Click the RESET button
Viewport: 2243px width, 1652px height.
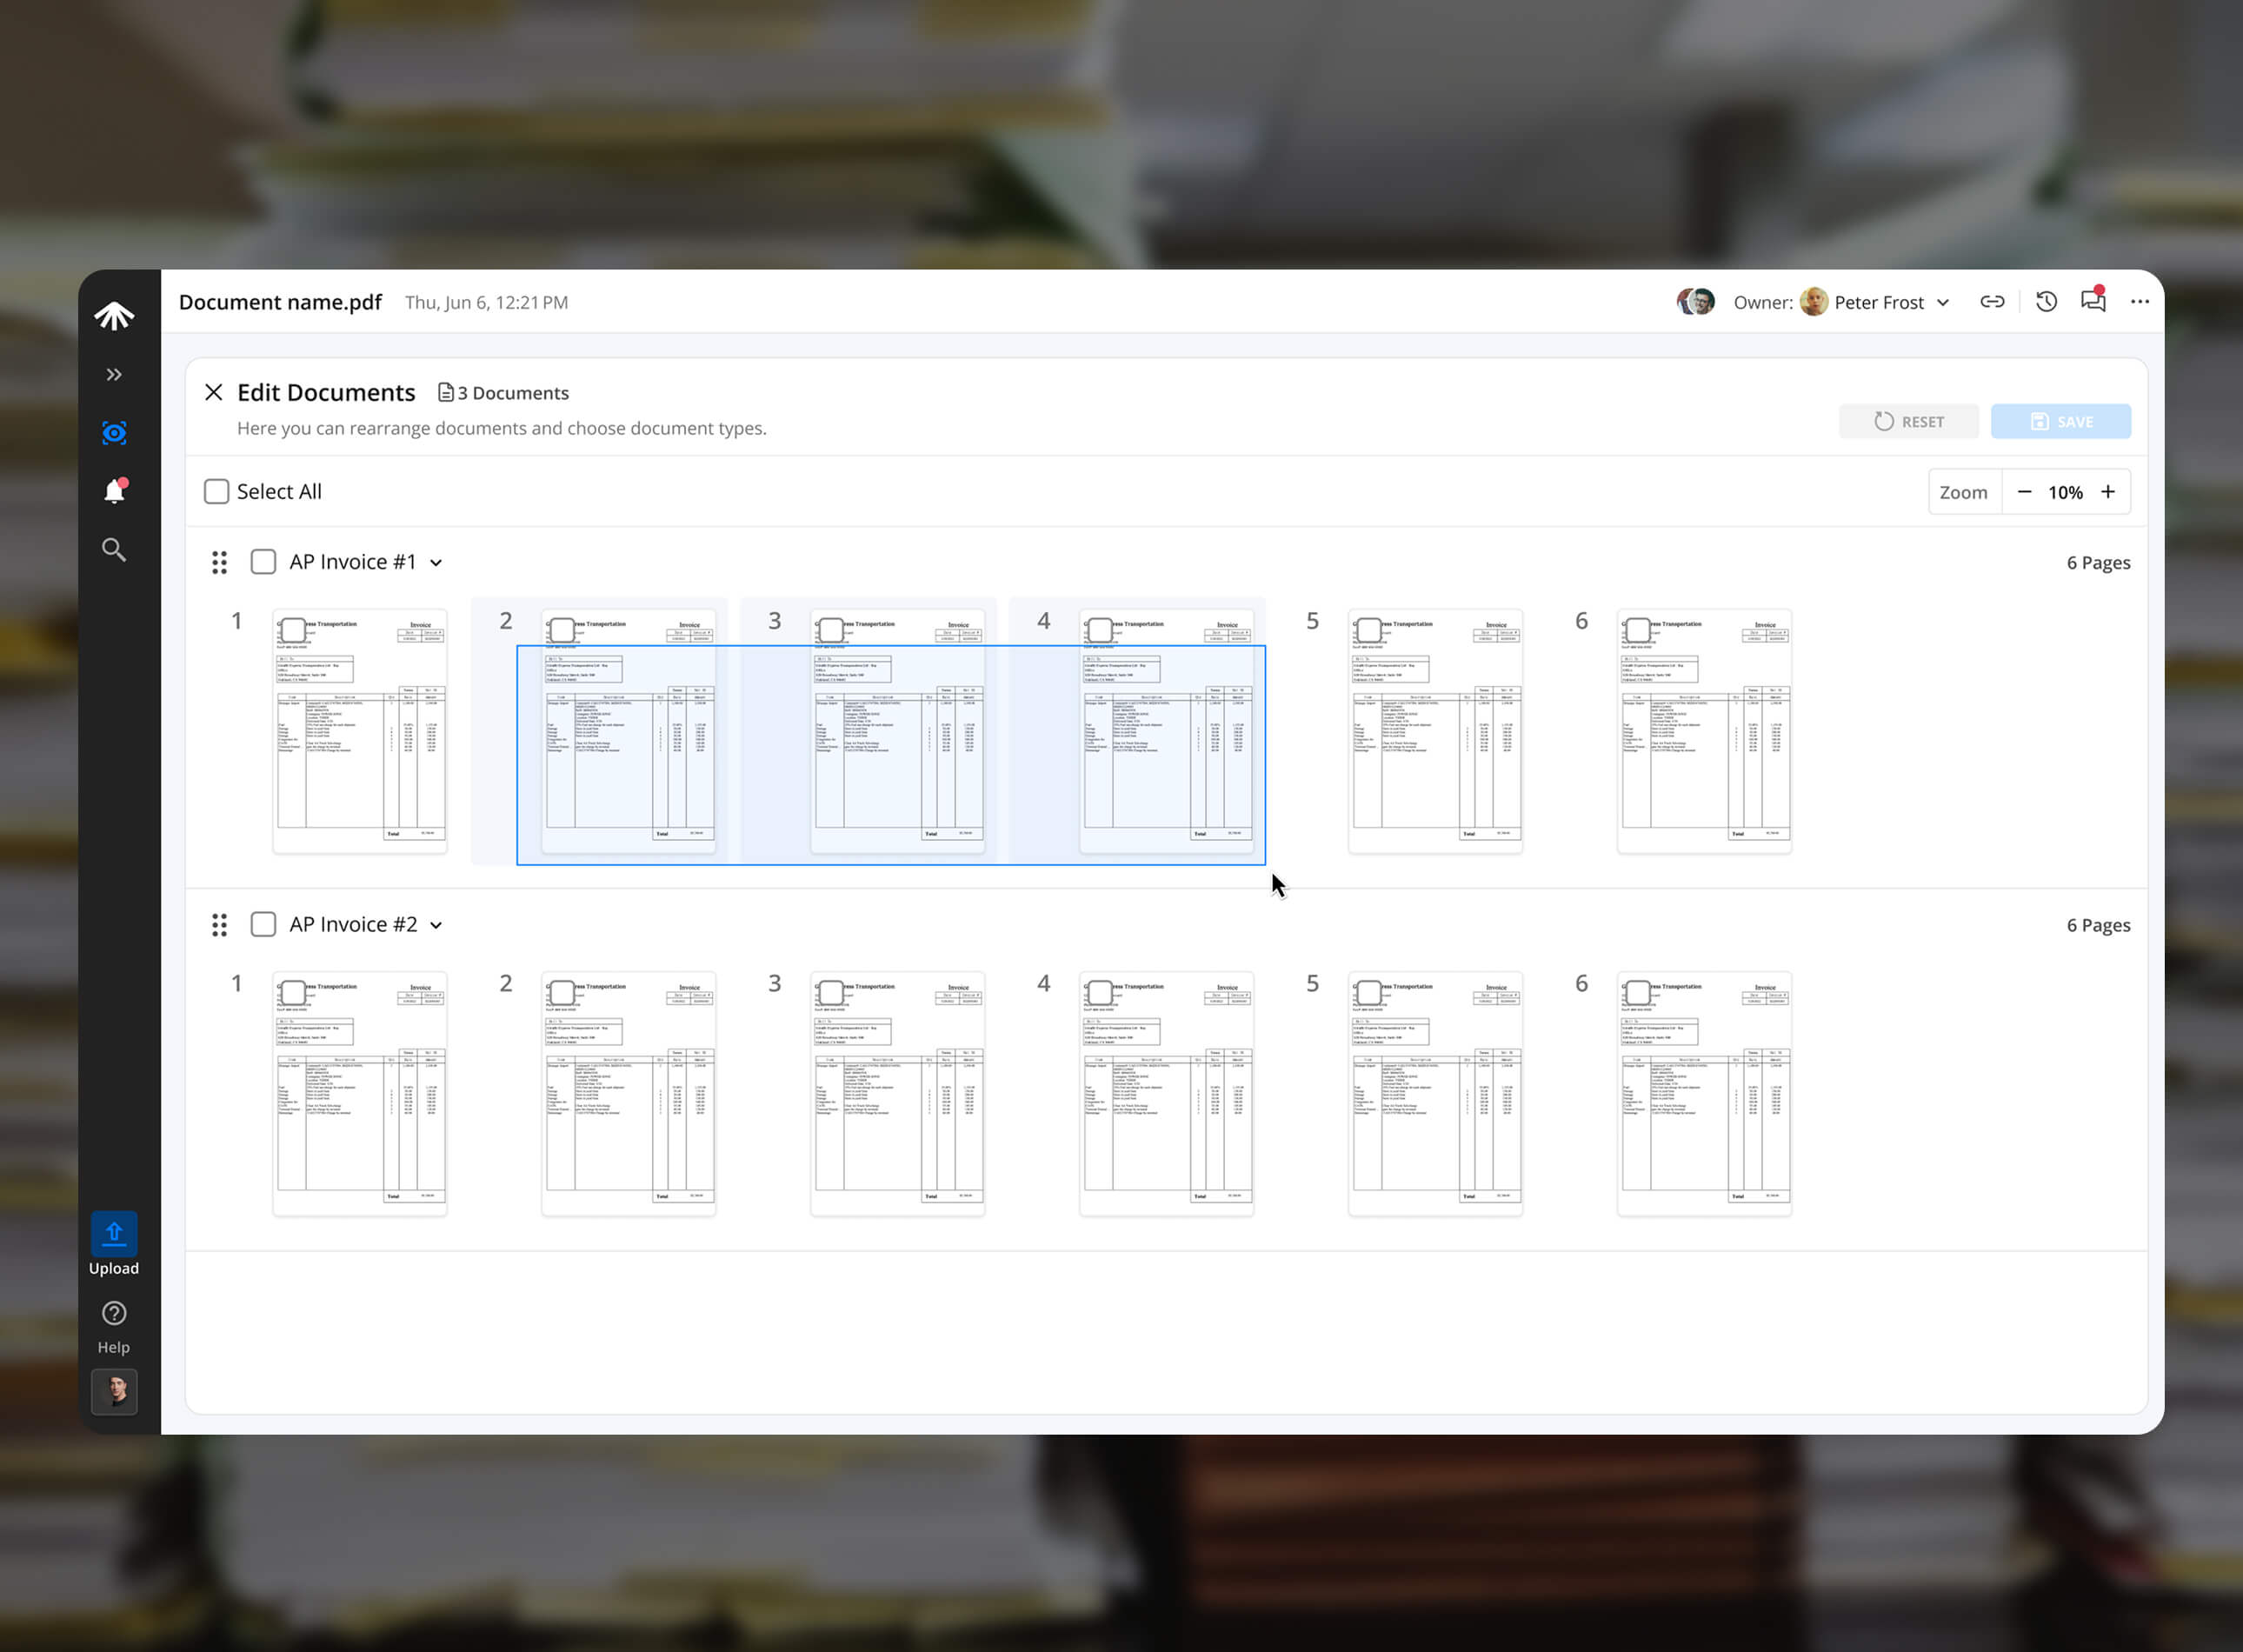[1908, 422]
